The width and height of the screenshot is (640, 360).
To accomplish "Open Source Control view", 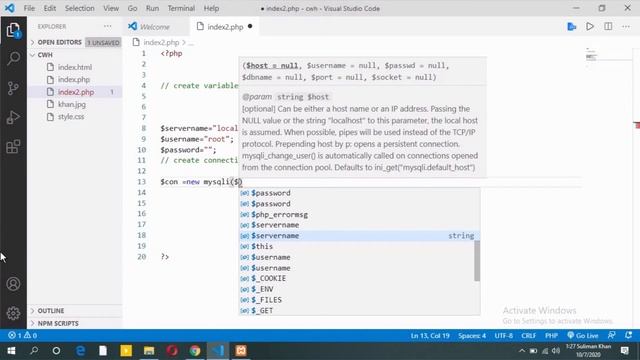I will coord(13,88).
